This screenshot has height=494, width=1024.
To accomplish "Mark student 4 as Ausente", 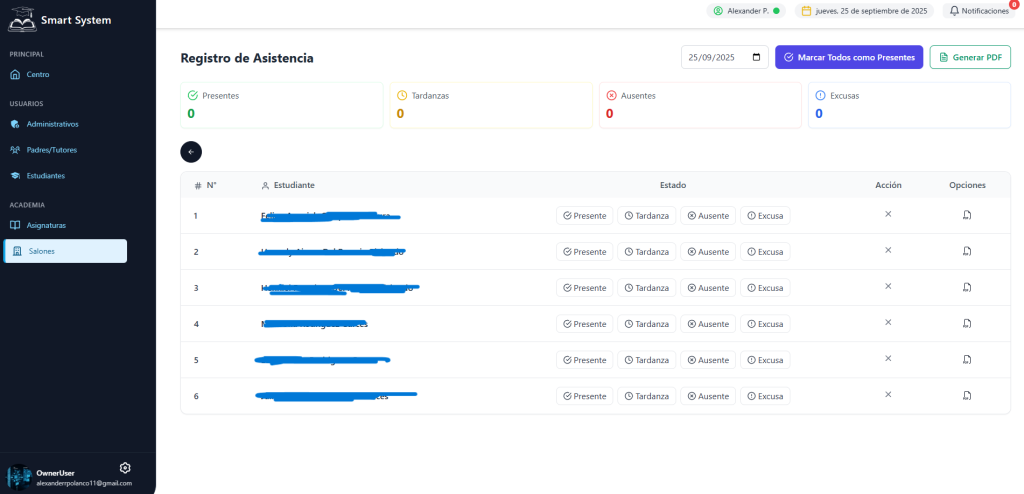I will tap(707, 324).
